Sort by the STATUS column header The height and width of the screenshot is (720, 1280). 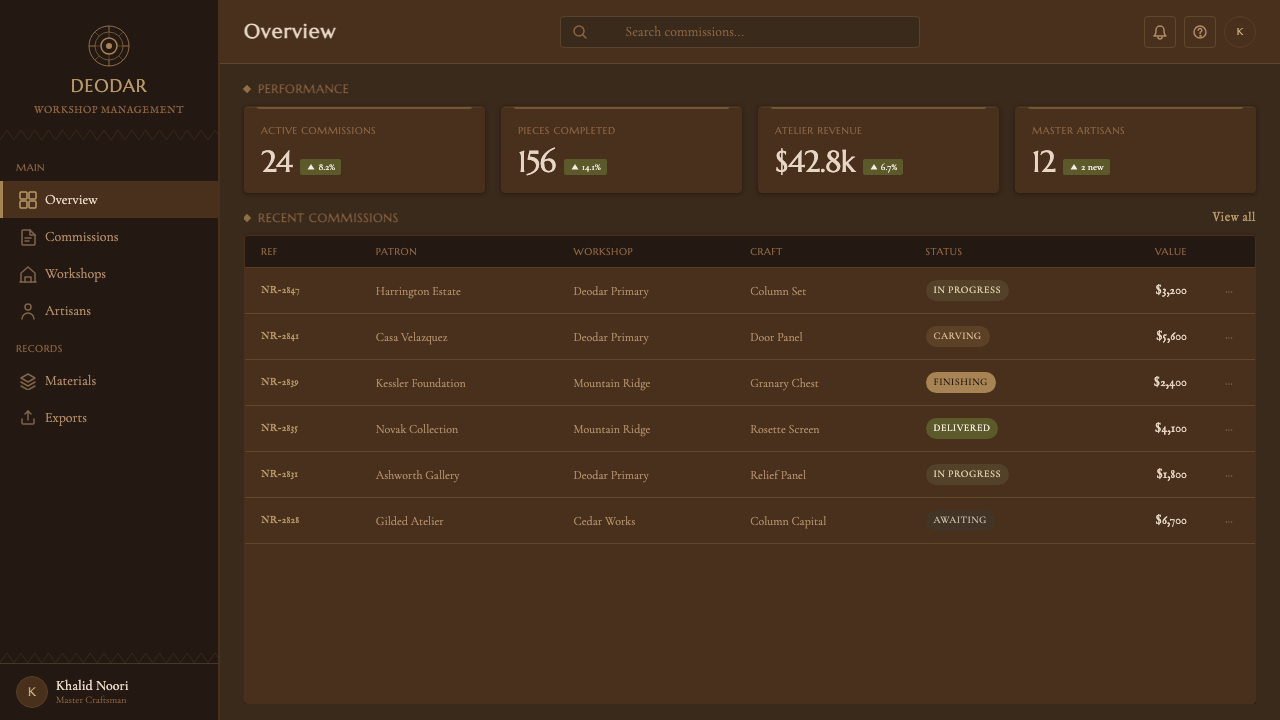pos(943,252)
